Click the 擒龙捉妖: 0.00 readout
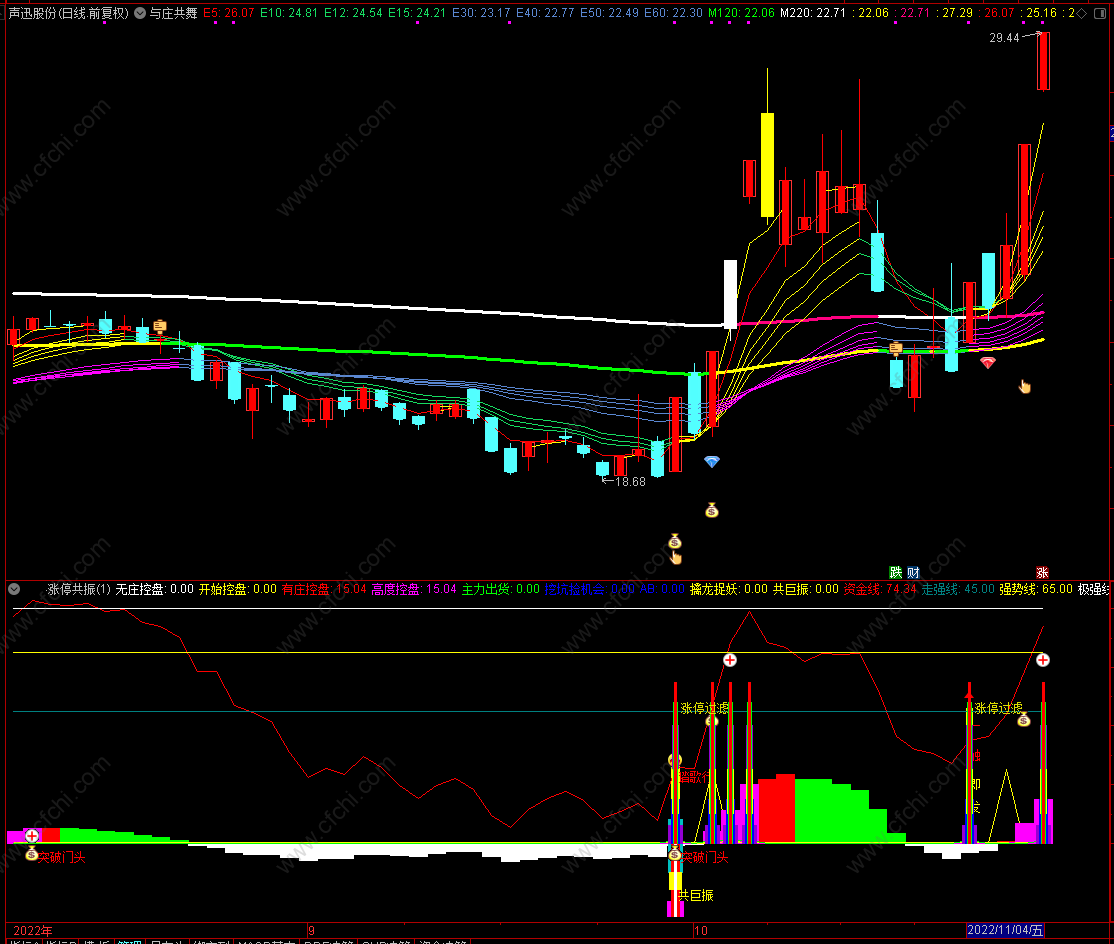 tap(729, 589)
